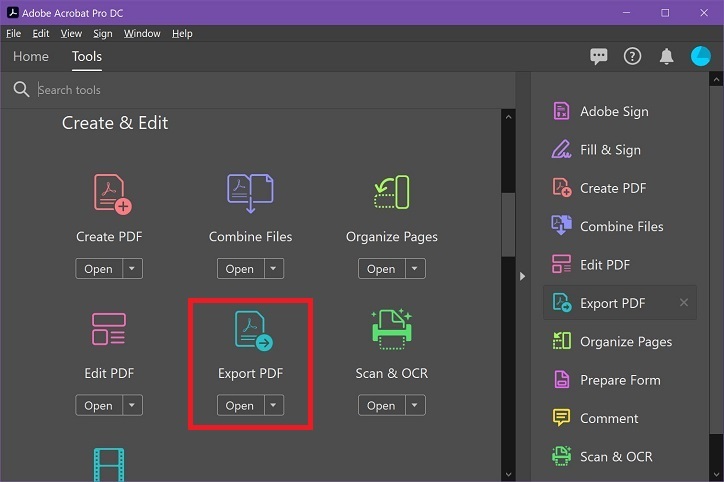Maximize the Acrobat window
The width and height of the screenshot is (724, 482).
(x=665, y=12)
